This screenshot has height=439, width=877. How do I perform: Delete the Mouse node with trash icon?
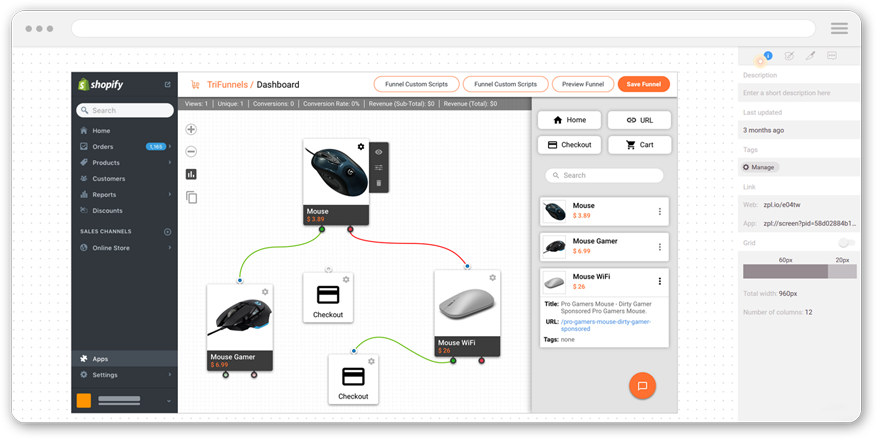379,183
